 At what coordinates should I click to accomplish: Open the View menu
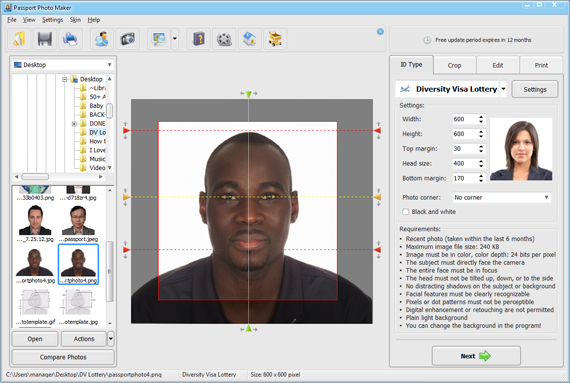29,20
